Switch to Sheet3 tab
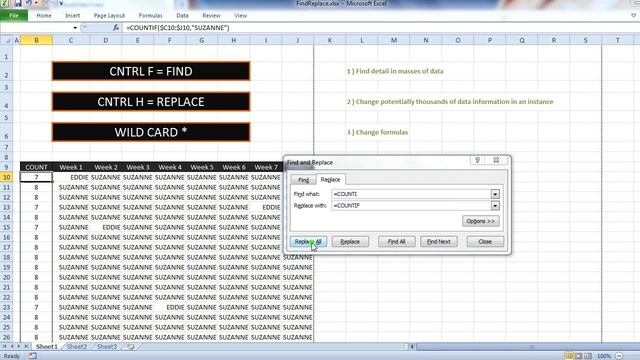 (107, 347)
